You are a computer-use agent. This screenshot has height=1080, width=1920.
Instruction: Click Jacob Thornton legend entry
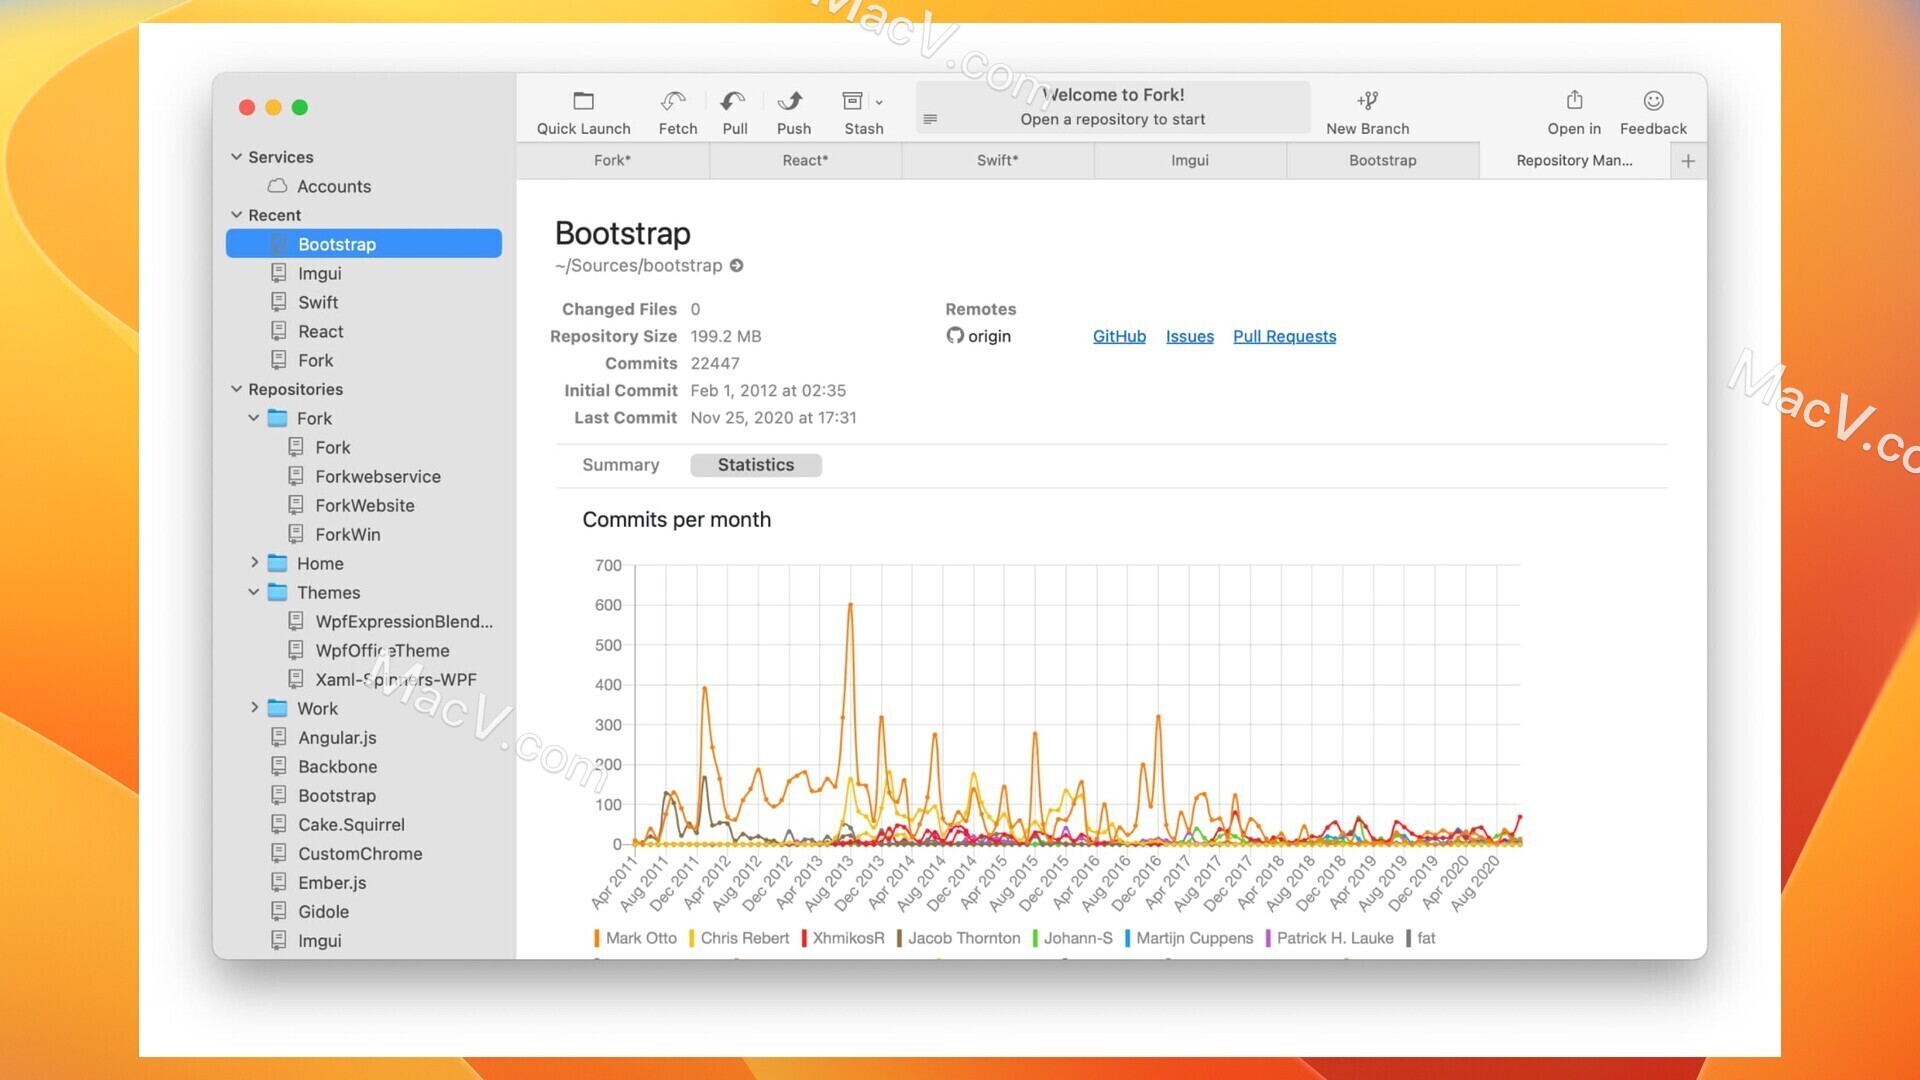tap(958, 938)
